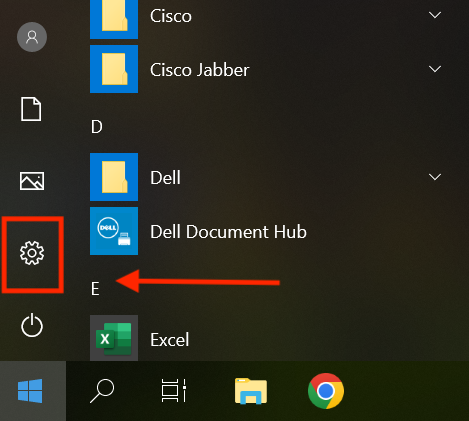
Task: Open Task View on taskbar
Action: click(x=174, y=390)
